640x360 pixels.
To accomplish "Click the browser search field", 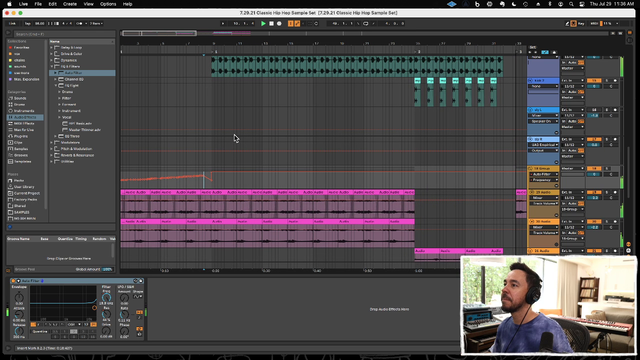I will (63, 34).
